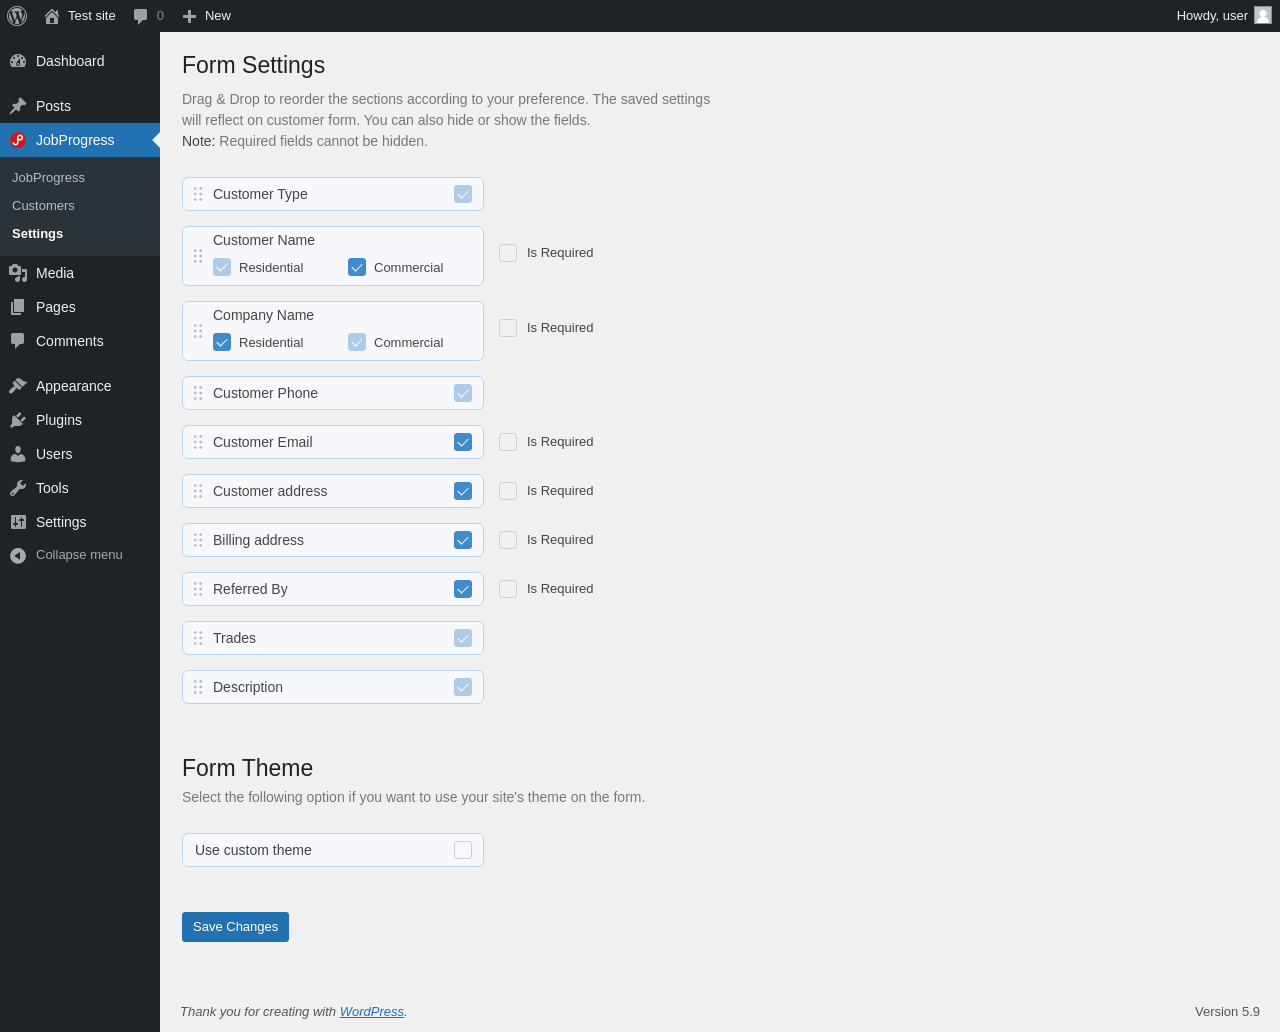Open the WordPress footer link

pos(371,1012)
